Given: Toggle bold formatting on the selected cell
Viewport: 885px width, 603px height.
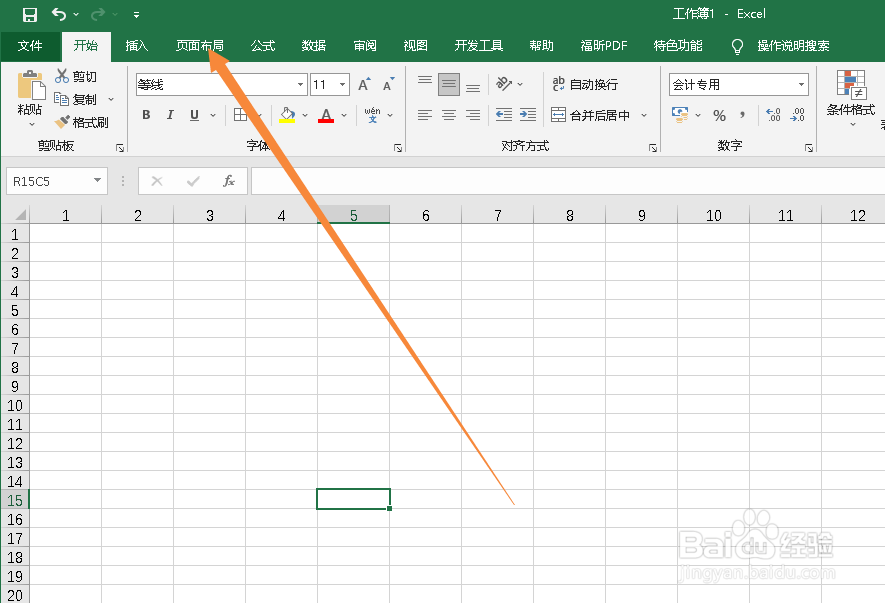Looking at the screenshot, I should (145, 115).
